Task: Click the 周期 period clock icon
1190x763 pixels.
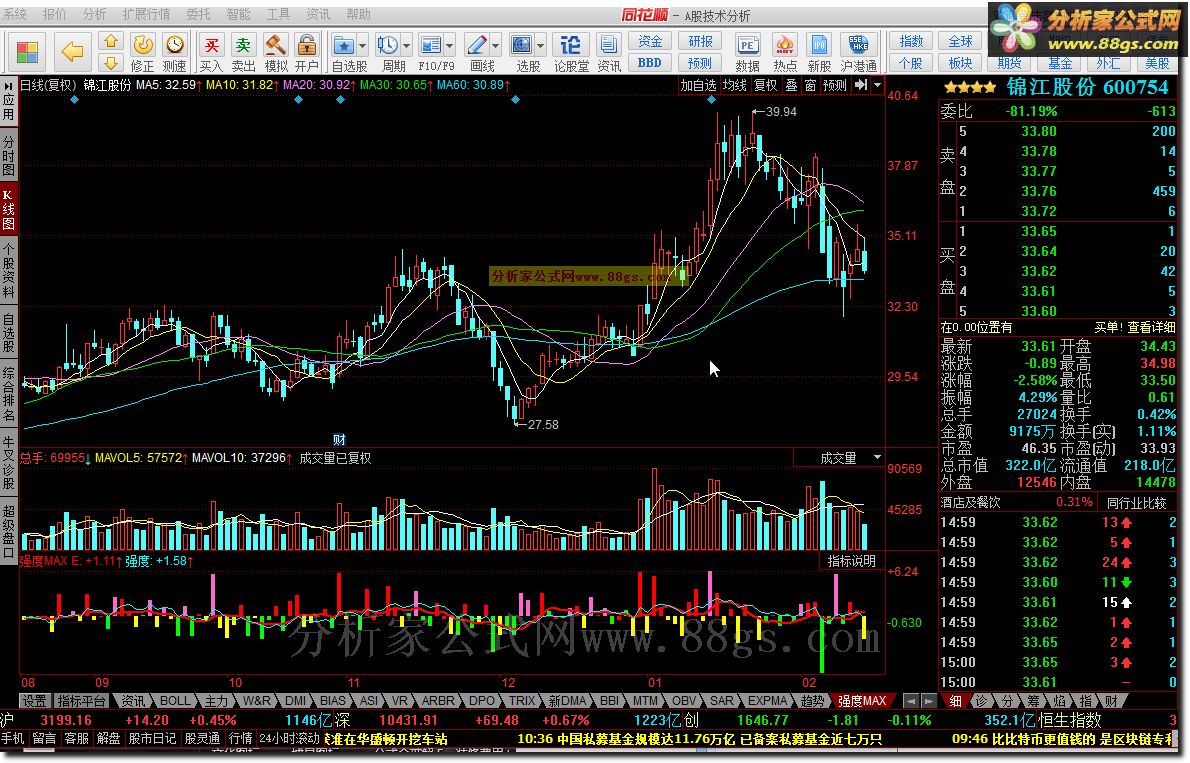Action: point(388,45)
